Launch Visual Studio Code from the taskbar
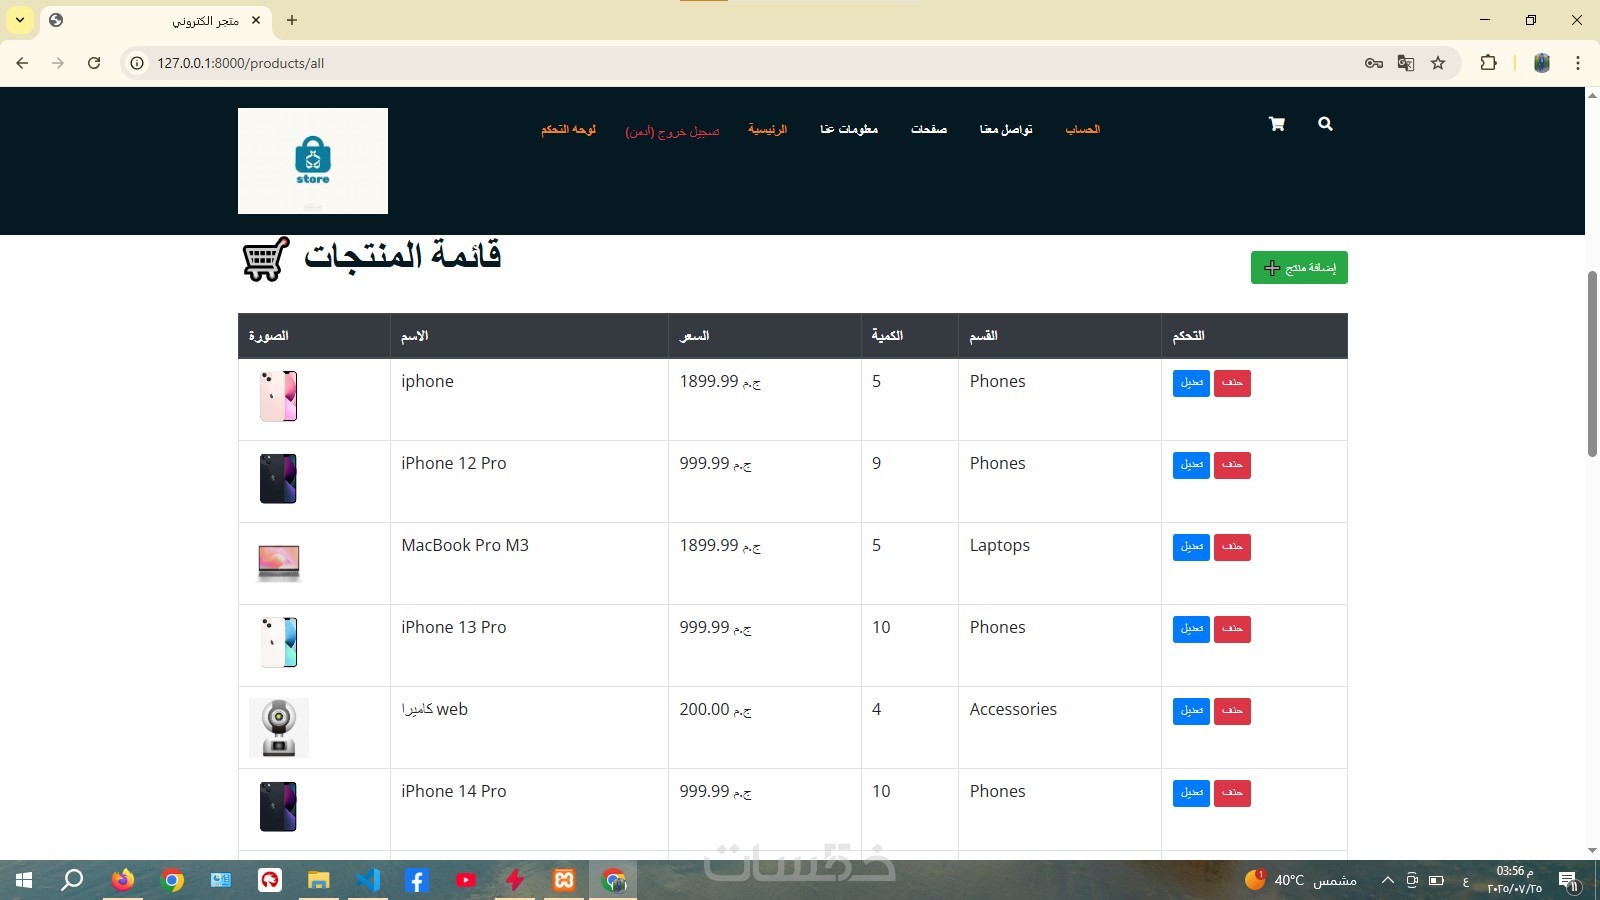The width and height of the screenshot is (1600, 900). click(368, 880)
